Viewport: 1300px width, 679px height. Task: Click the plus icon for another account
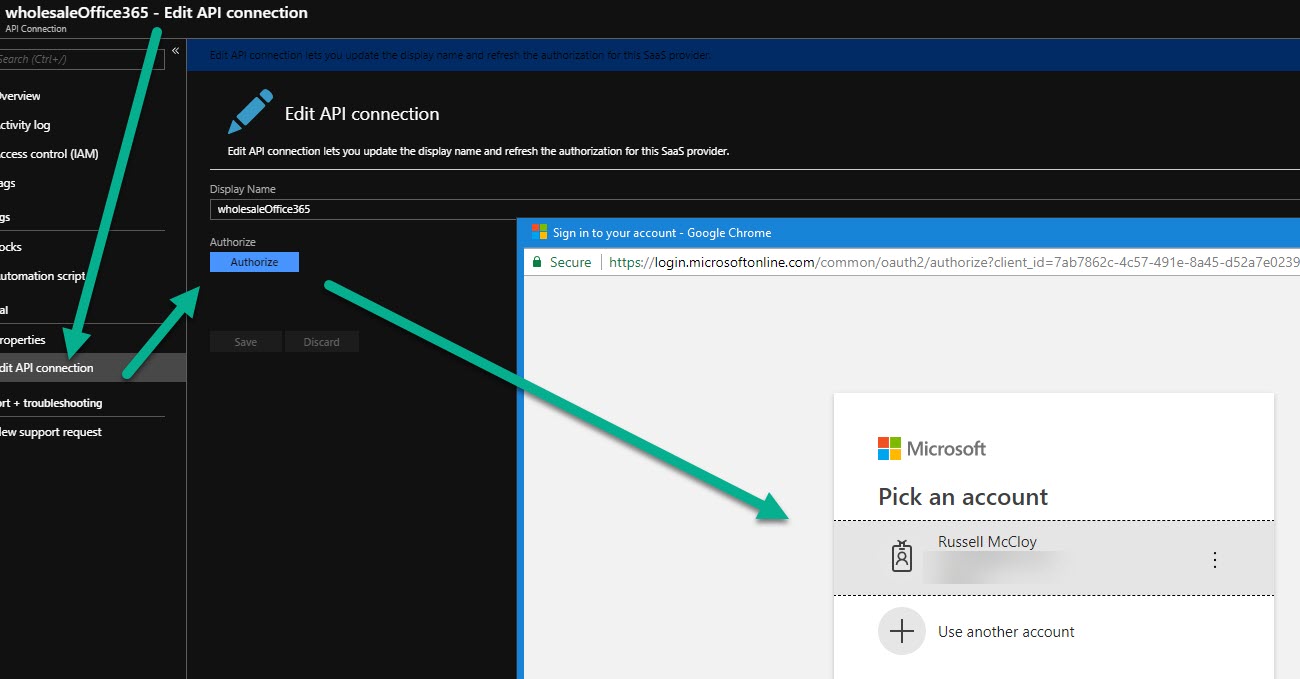[902, 632]
